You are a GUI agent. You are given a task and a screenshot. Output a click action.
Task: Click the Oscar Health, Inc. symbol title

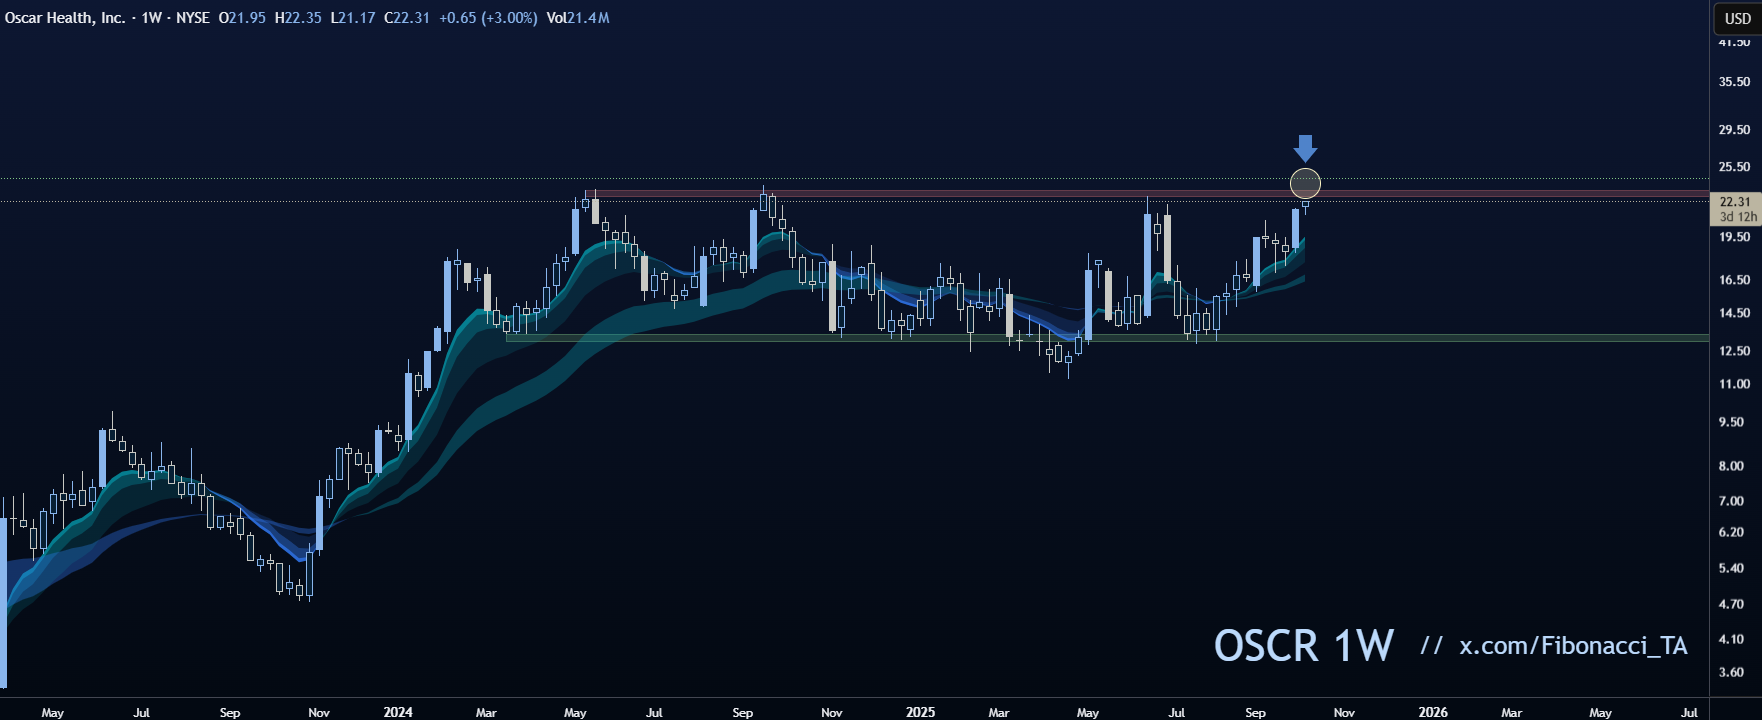(64, 18)
